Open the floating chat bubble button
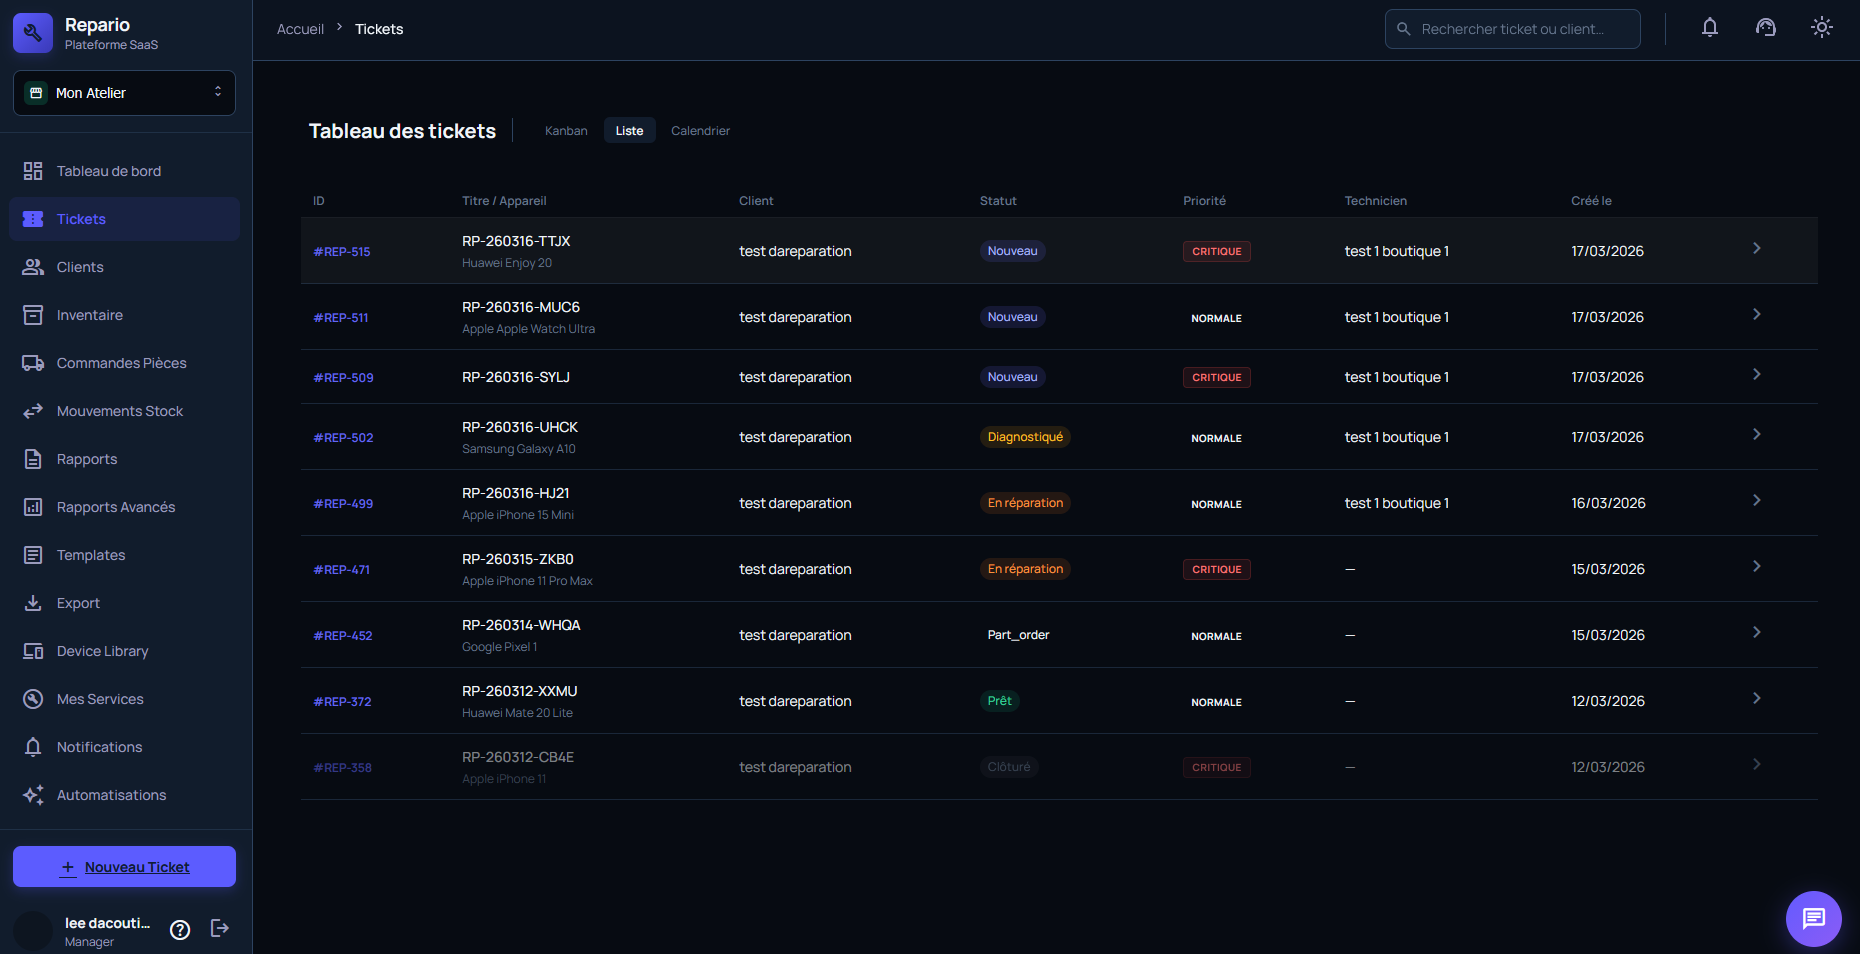The height and width of the screenshot is (954, 1860). click(1813, 918)
